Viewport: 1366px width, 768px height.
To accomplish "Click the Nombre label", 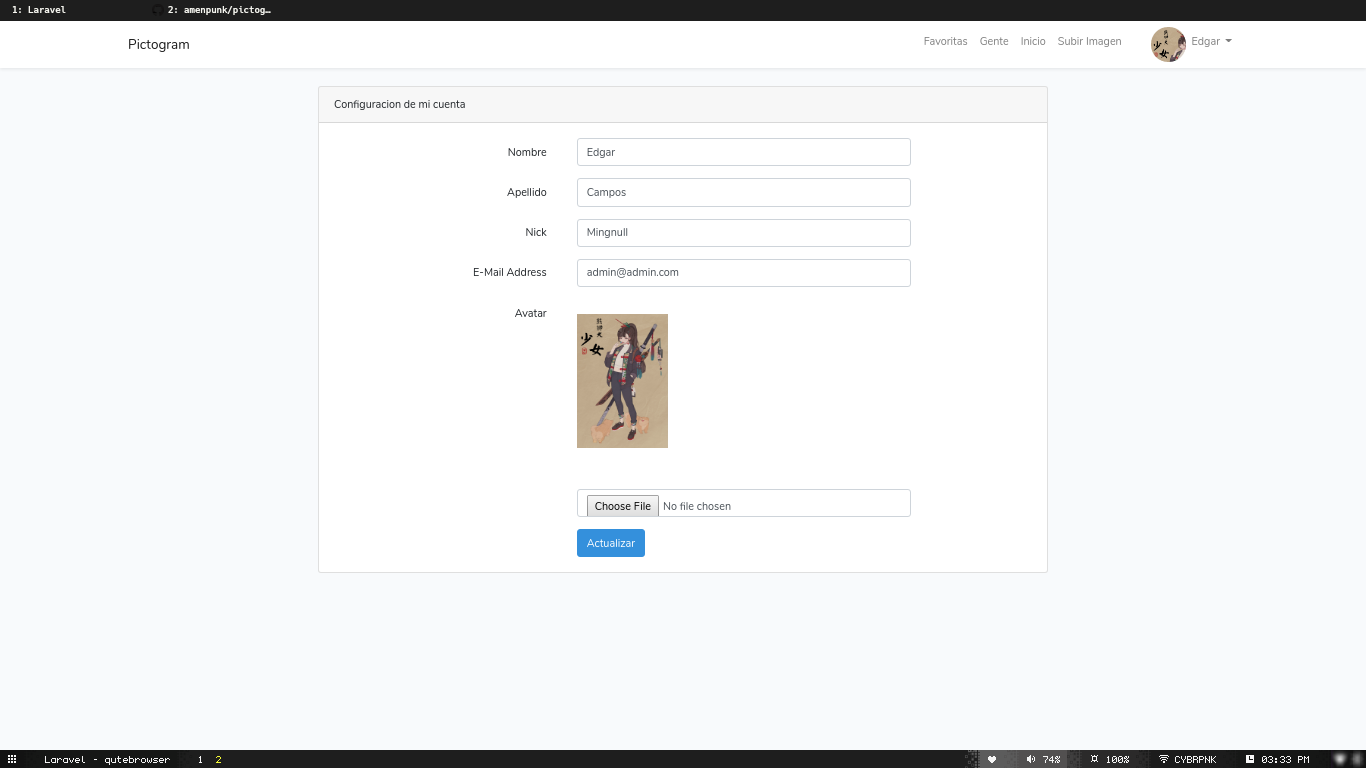I will 527,152.
